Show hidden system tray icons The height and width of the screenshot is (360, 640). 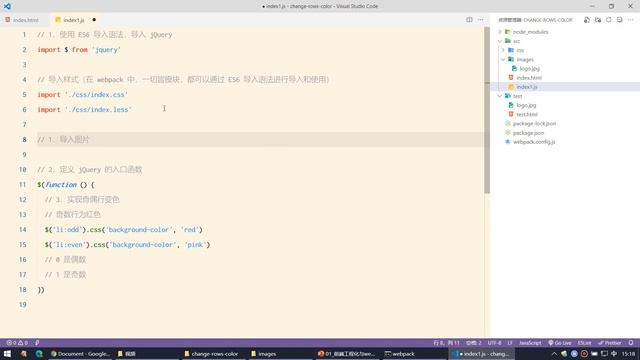coord(554,354)
